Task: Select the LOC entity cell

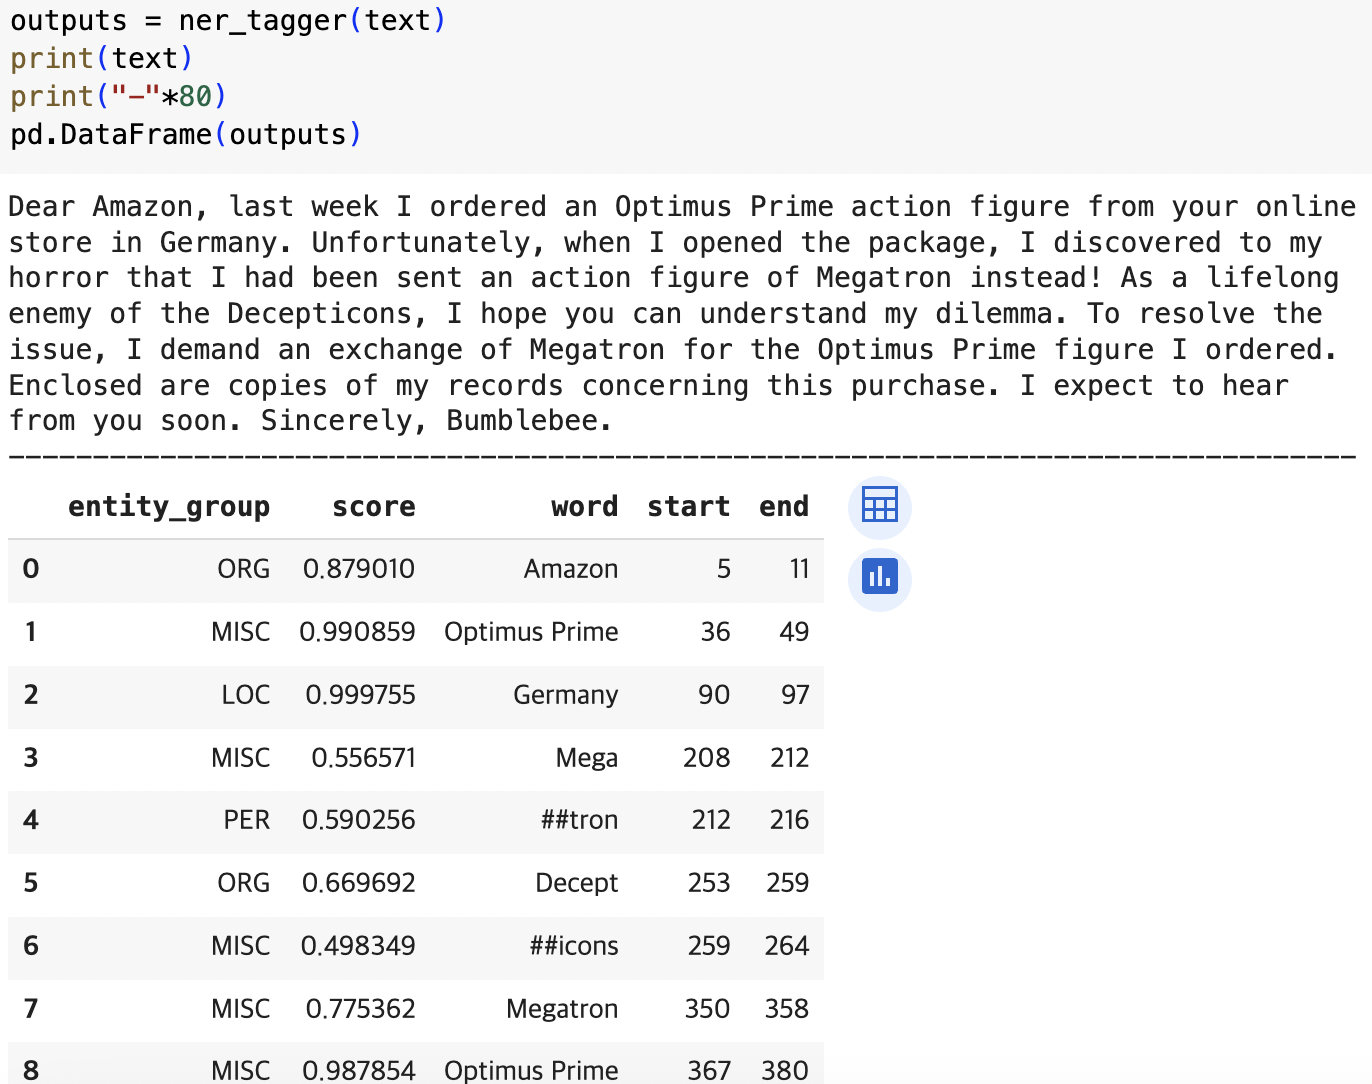Action: click(x=246, y=695)
